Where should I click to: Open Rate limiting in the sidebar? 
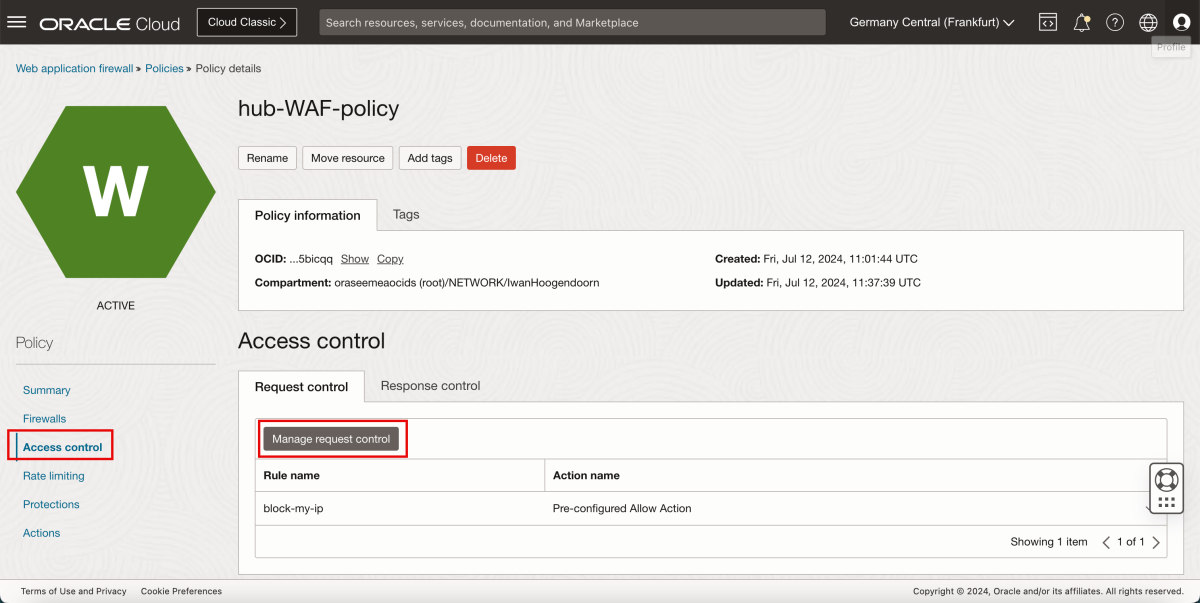[53, 475]
